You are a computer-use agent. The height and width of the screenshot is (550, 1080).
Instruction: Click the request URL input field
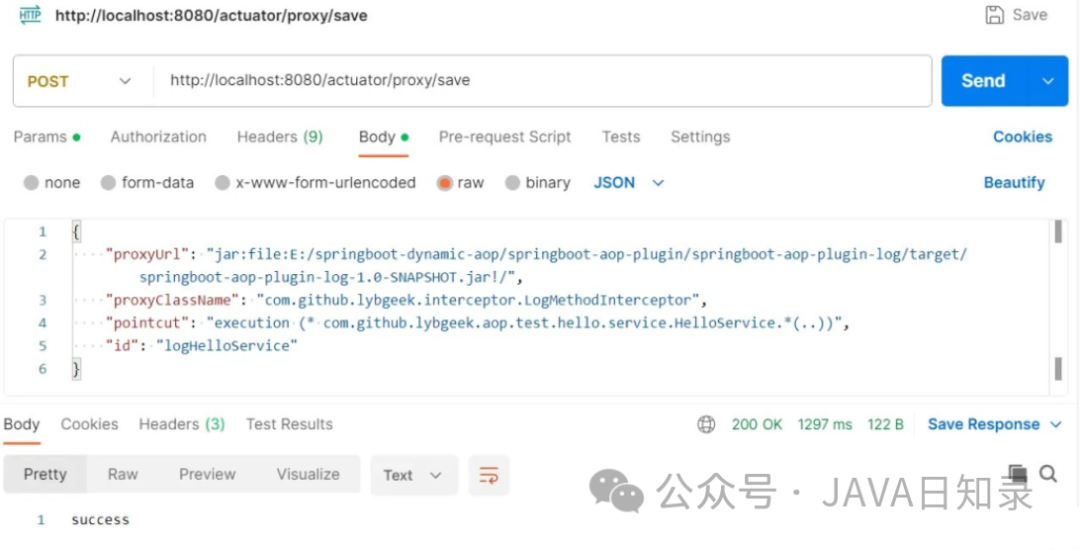click(542, 81)
